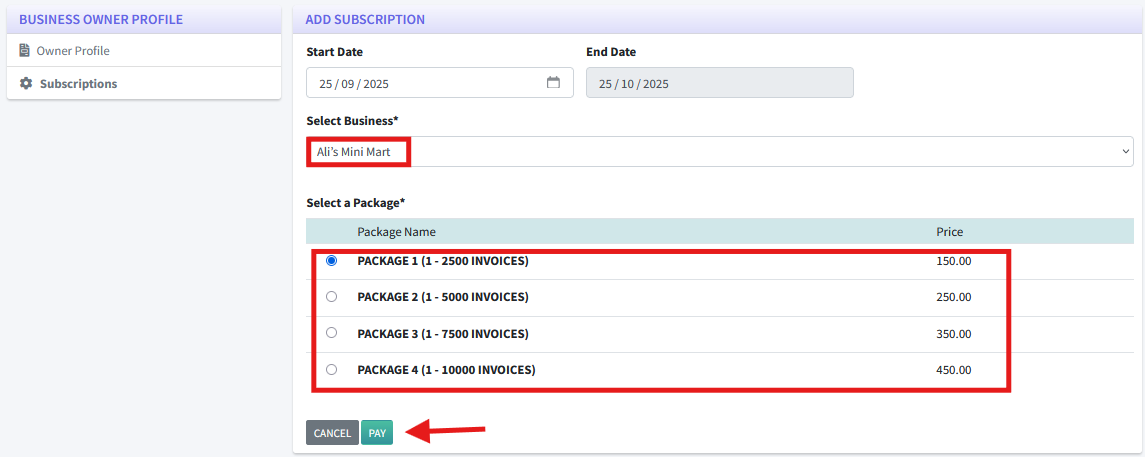Open the Select Business dropdown arrow

pos(1126,152)
